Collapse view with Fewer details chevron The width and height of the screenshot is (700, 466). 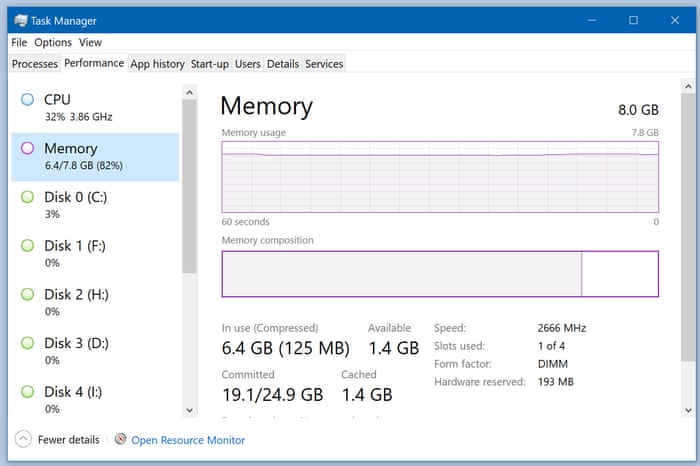coord(23,439)
